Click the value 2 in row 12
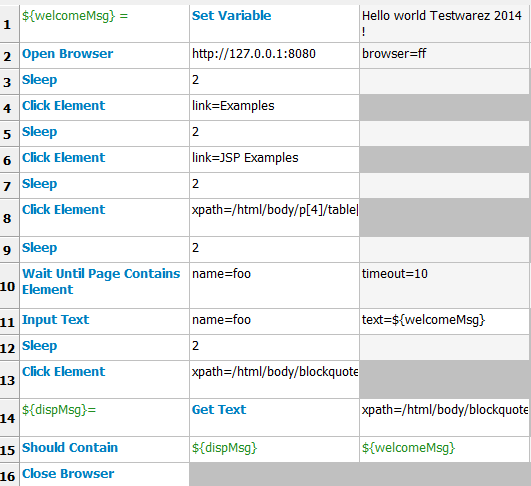 tap(274, 347)
